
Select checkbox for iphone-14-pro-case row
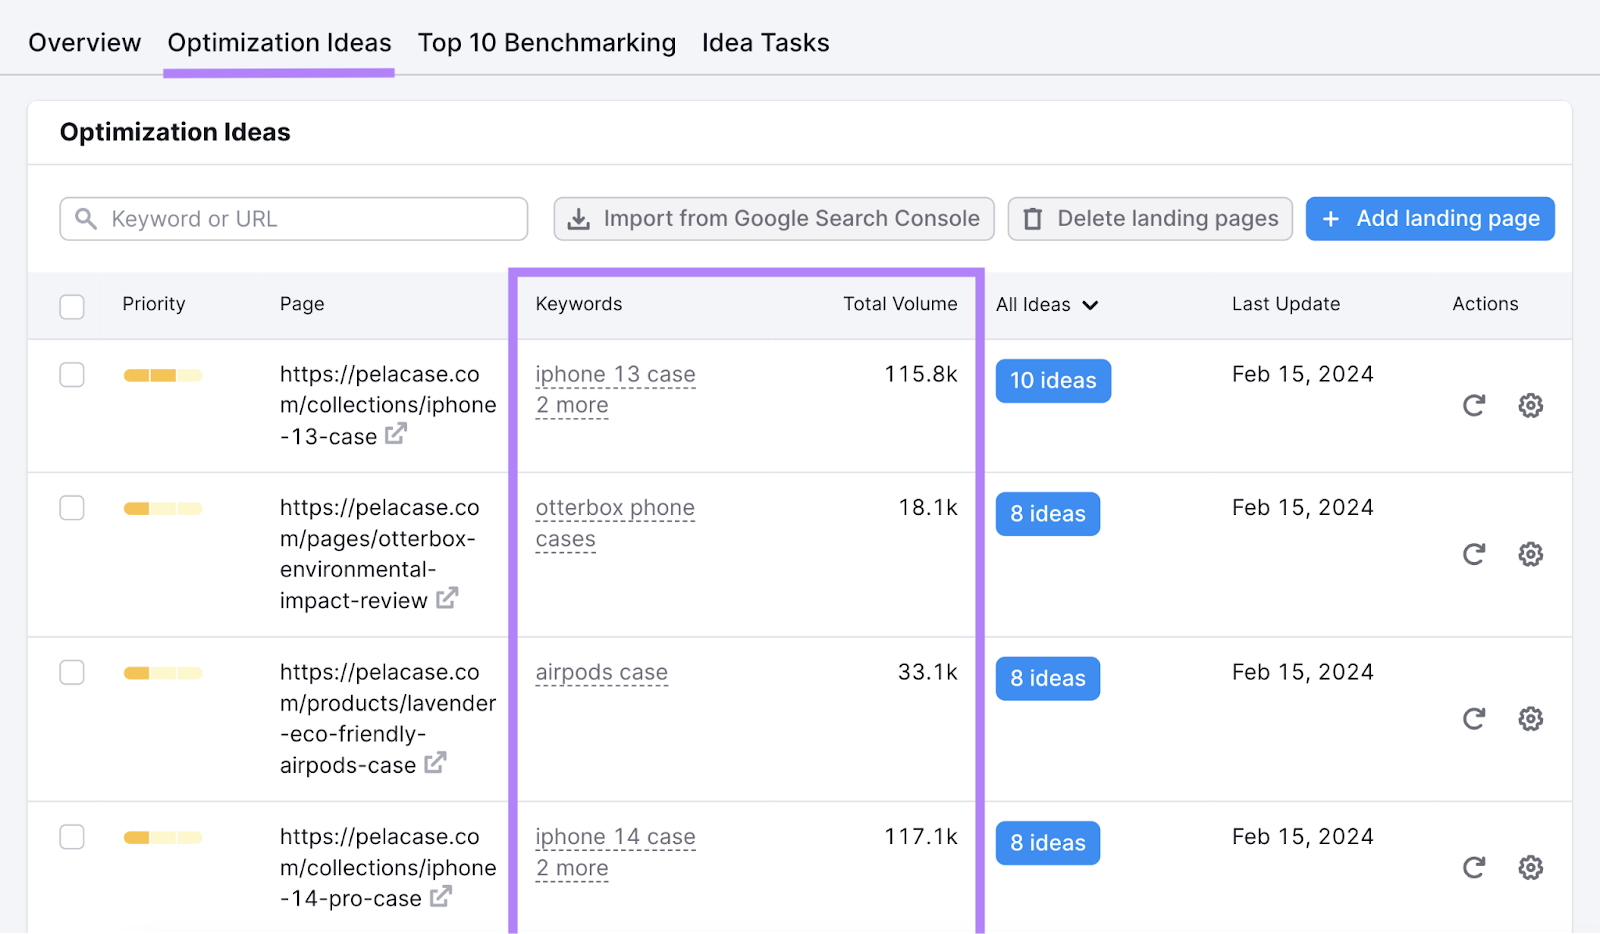(72, 836)
